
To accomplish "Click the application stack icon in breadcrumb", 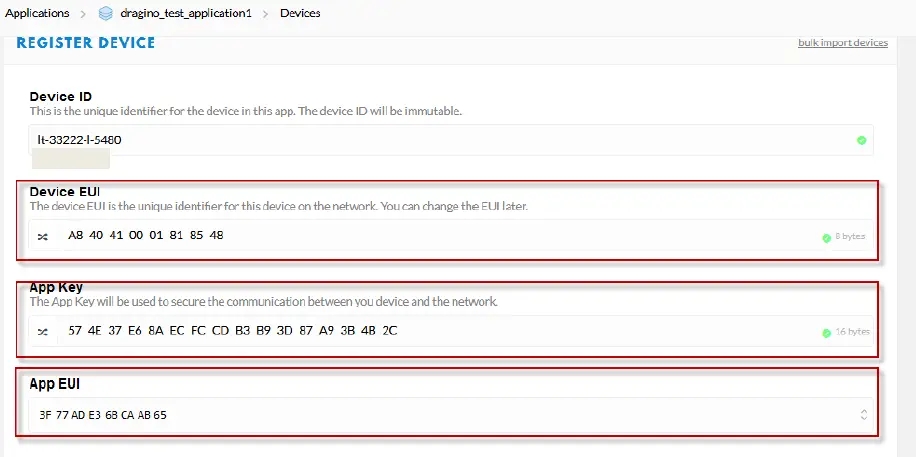I will 106,14.
